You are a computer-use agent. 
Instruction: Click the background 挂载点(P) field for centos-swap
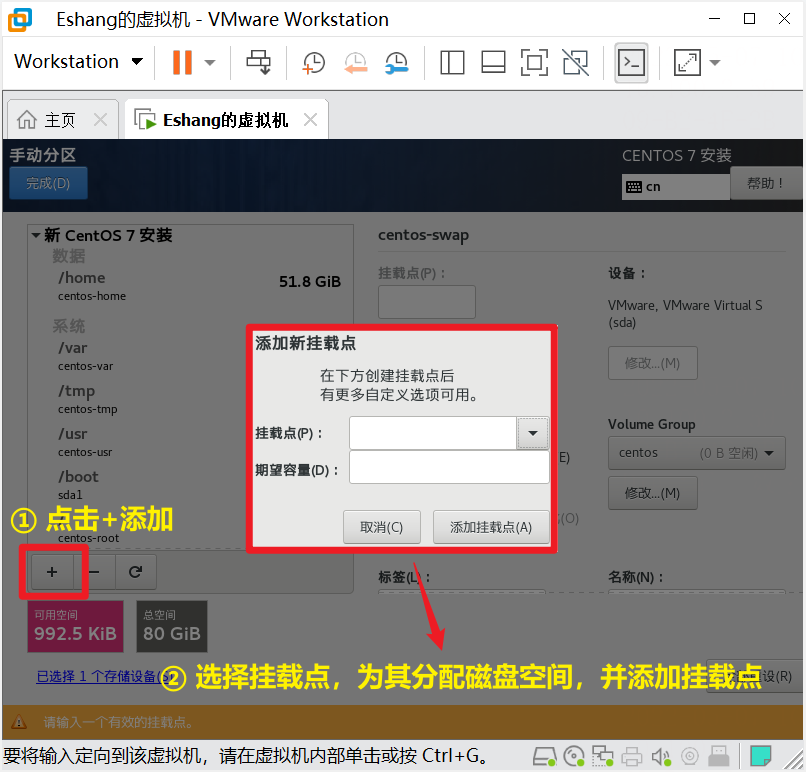427,302
